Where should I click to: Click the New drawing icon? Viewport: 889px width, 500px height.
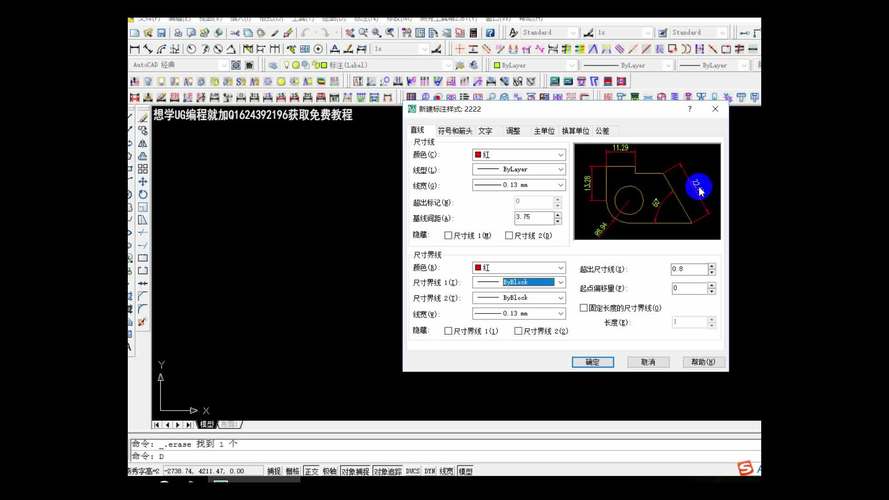[135, 33]
